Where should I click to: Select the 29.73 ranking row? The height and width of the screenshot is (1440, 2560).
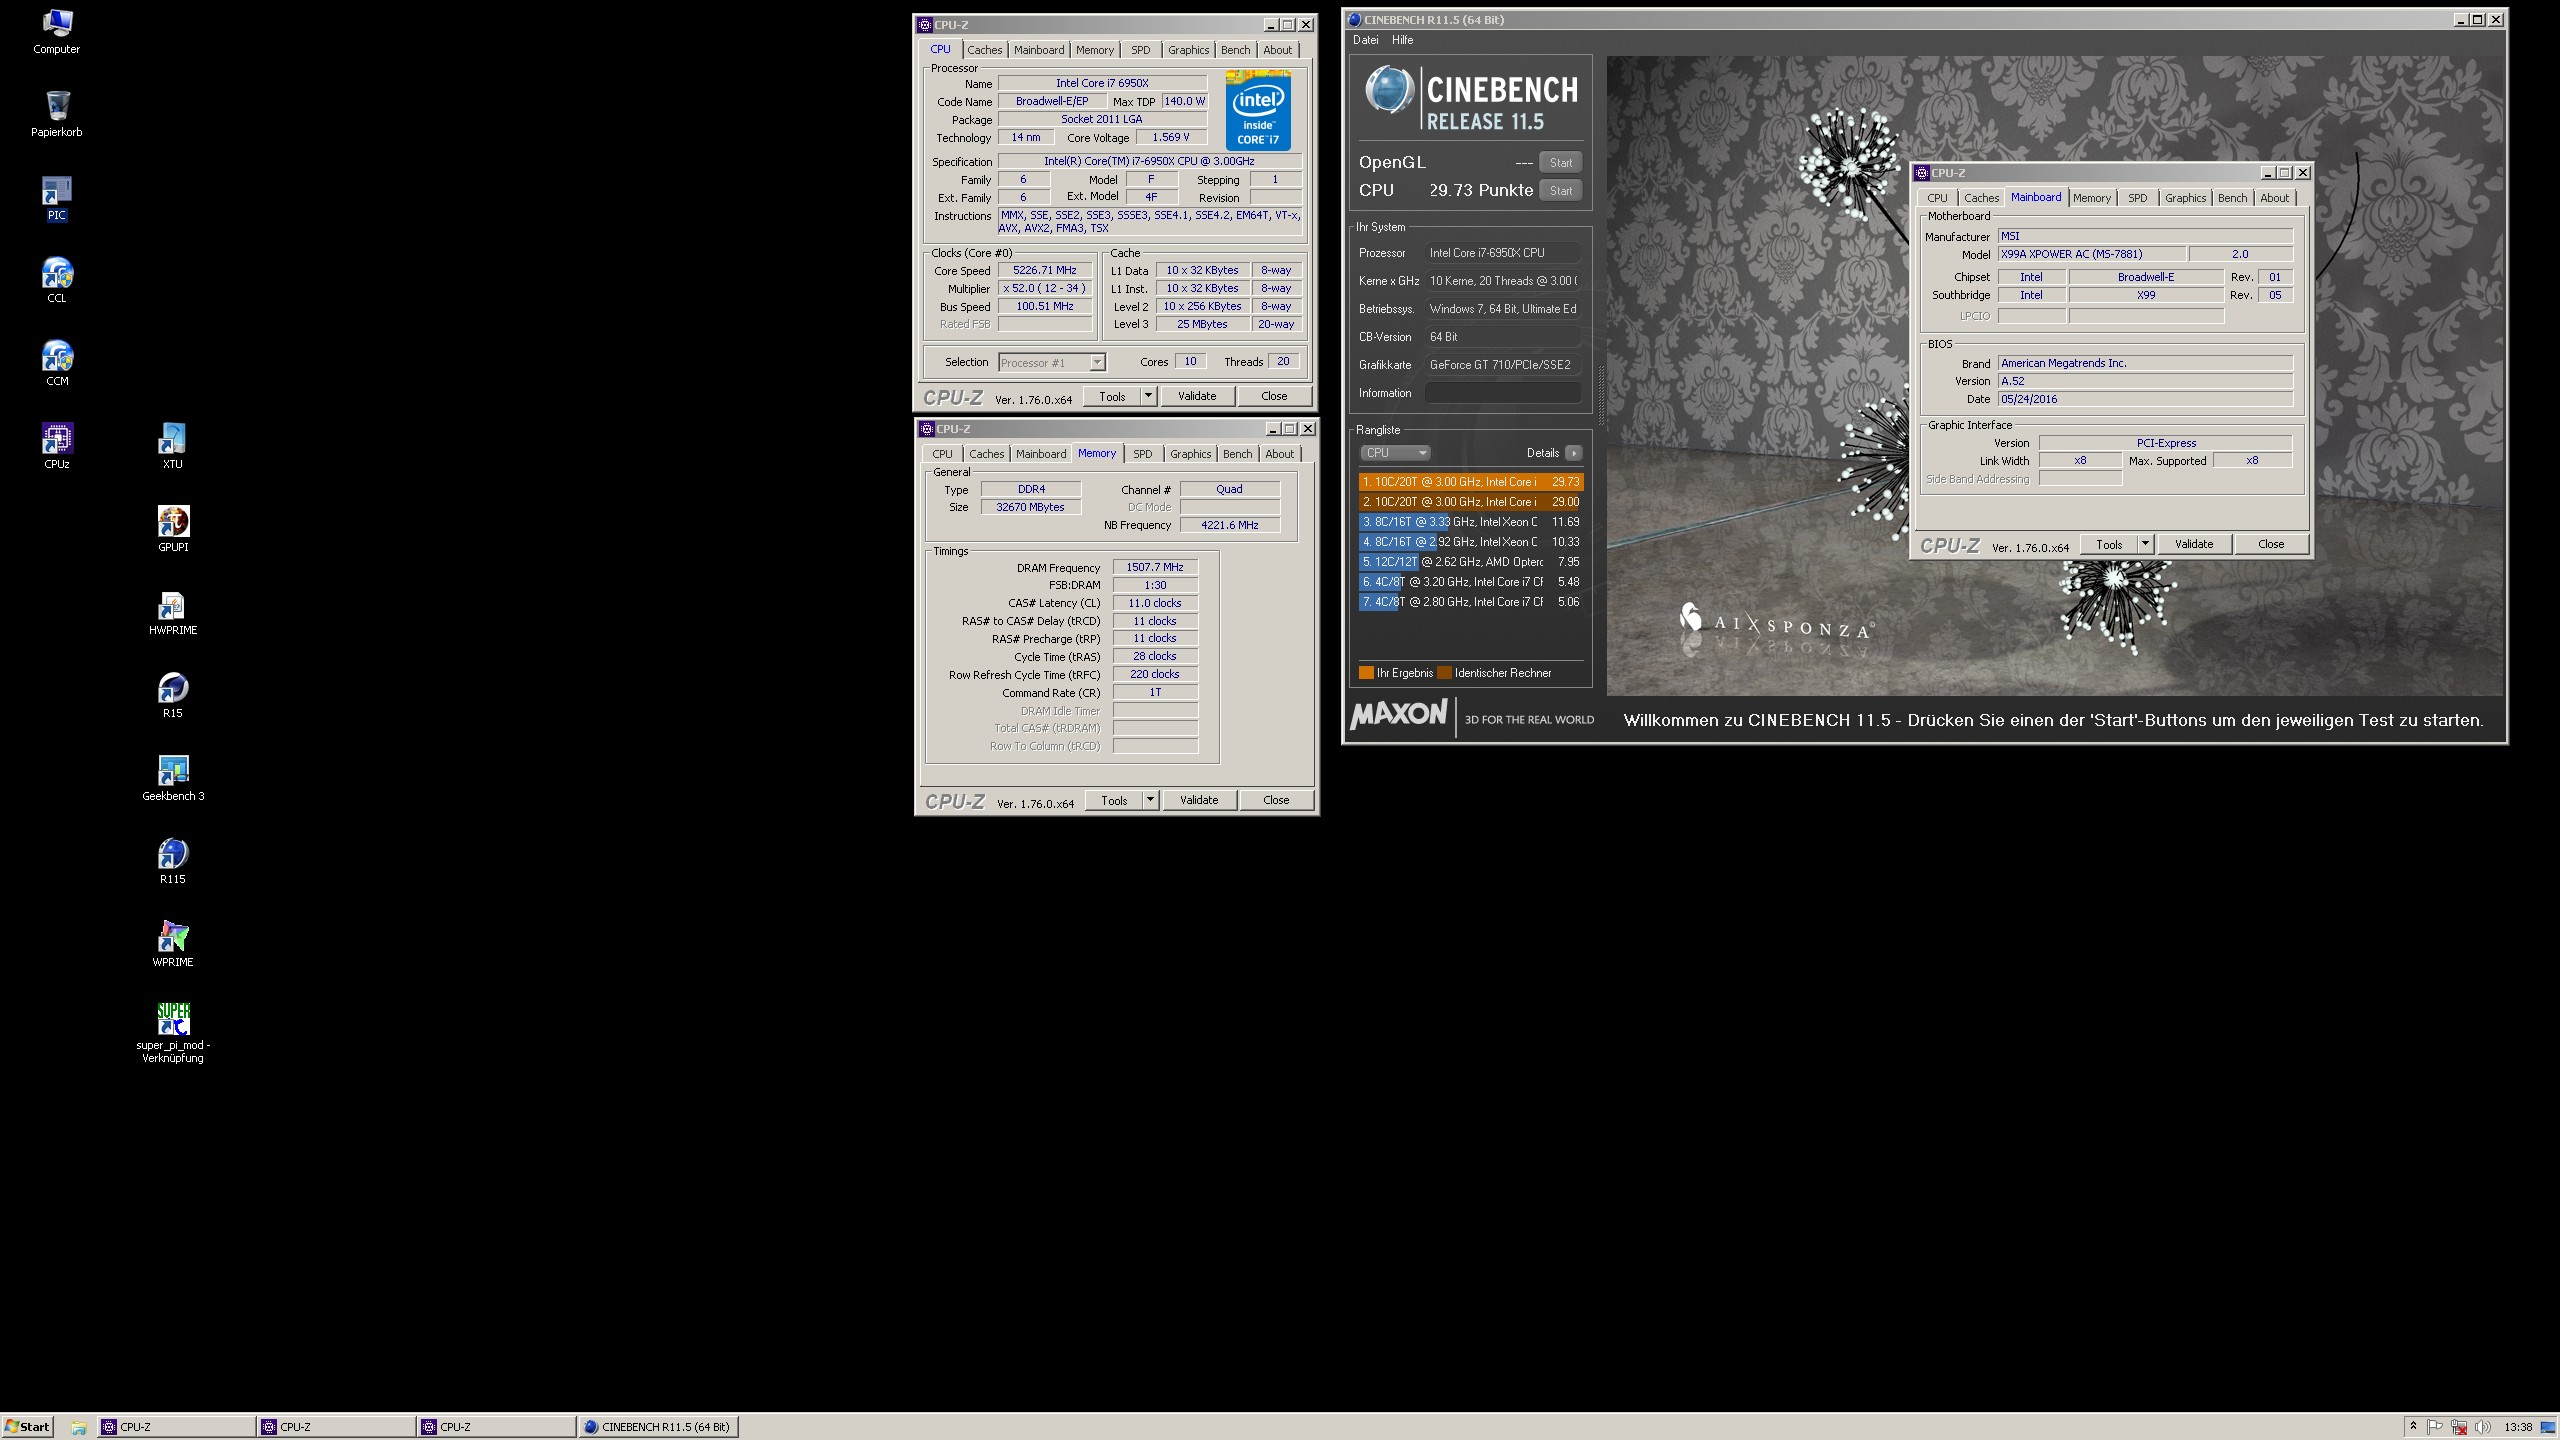[1471, 482]
